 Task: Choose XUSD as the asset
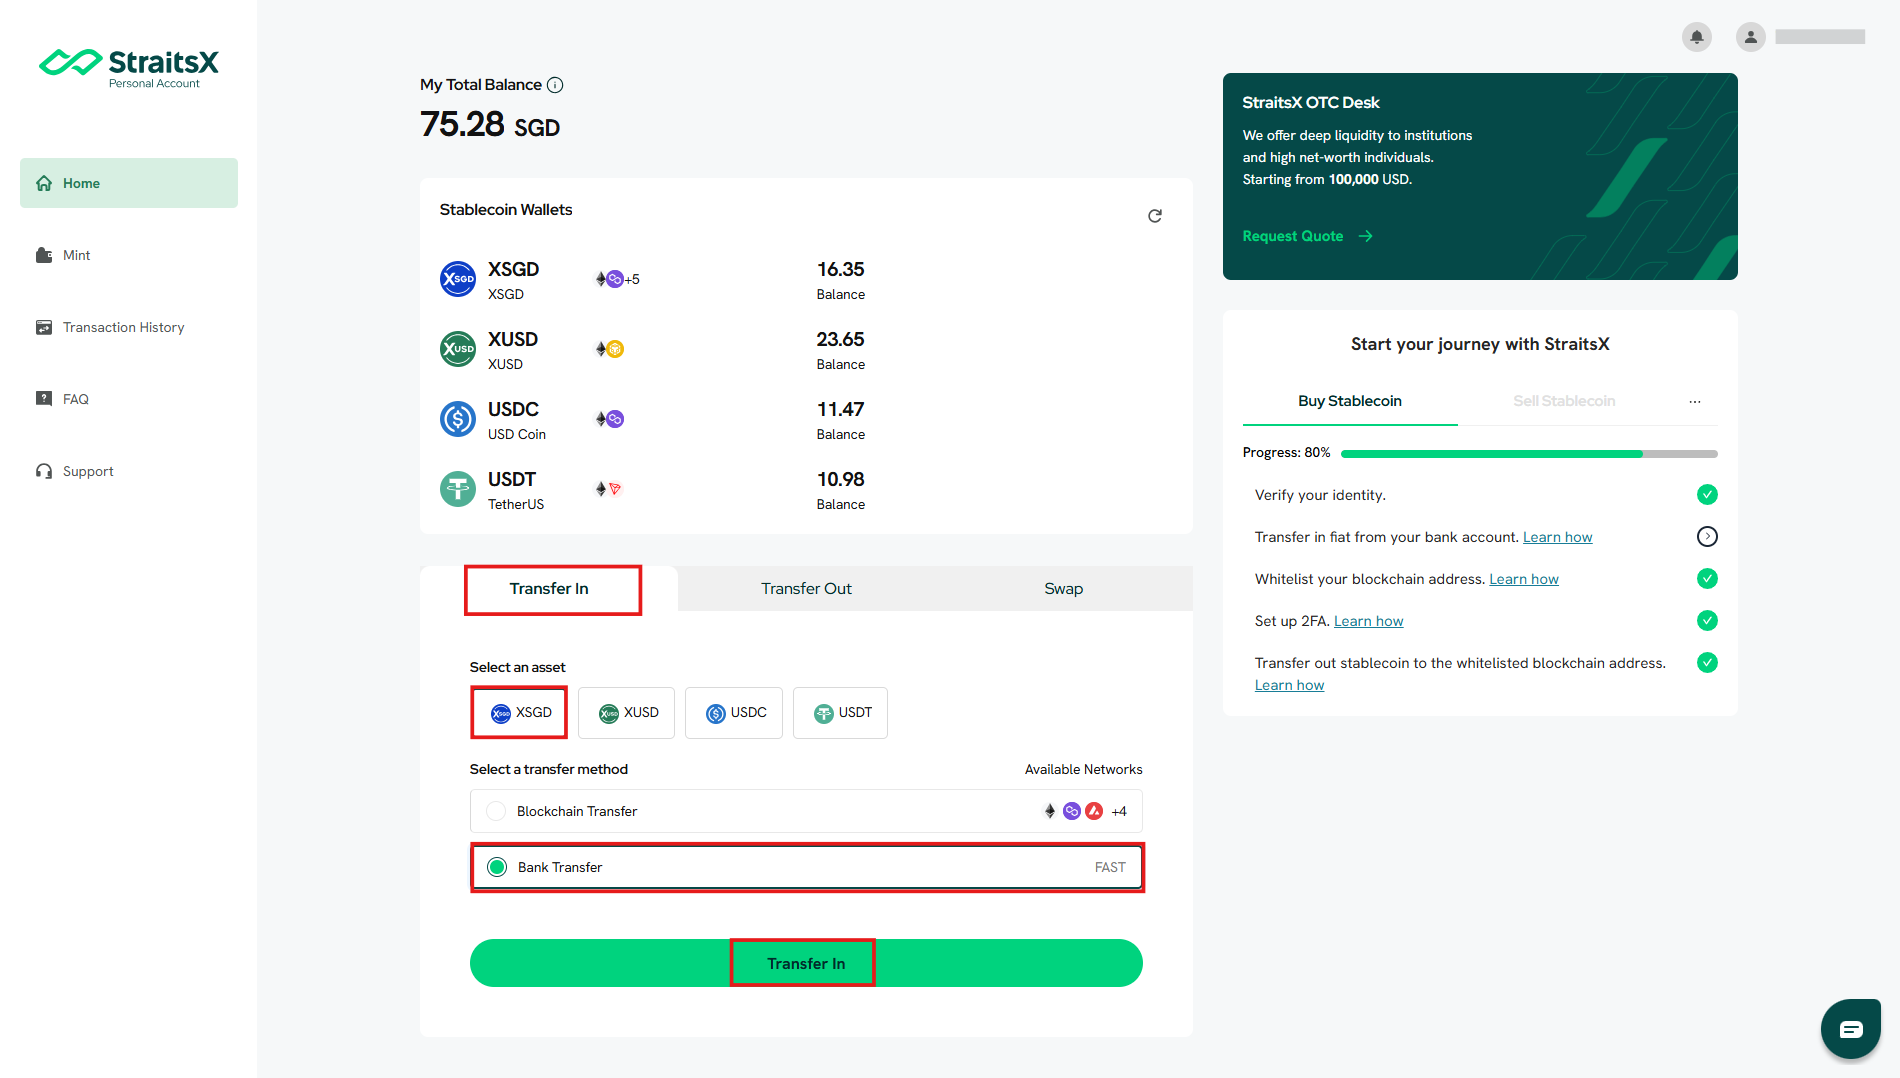pyautogui.click(x=627, y=713)
